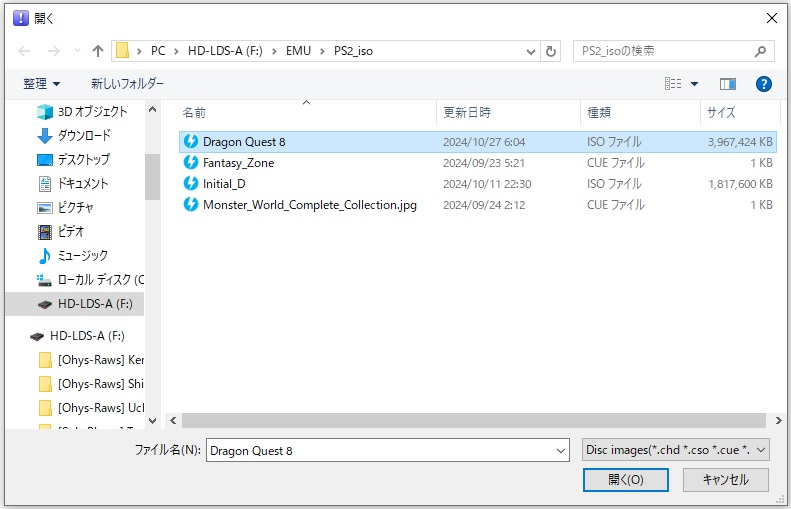This screenshot has height=509, width=791.
Task: Go up one folder level
Action: pos(98,51)
